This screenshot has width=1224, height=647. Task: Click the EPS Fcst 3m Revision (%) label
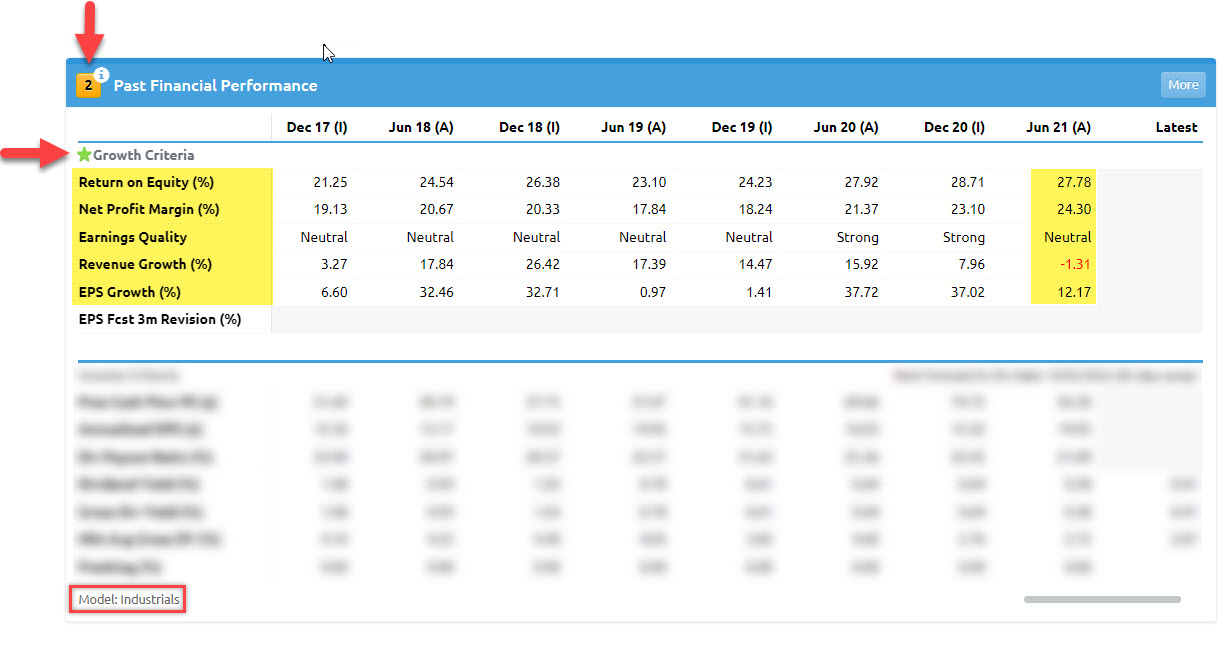(x=160, y=320)
